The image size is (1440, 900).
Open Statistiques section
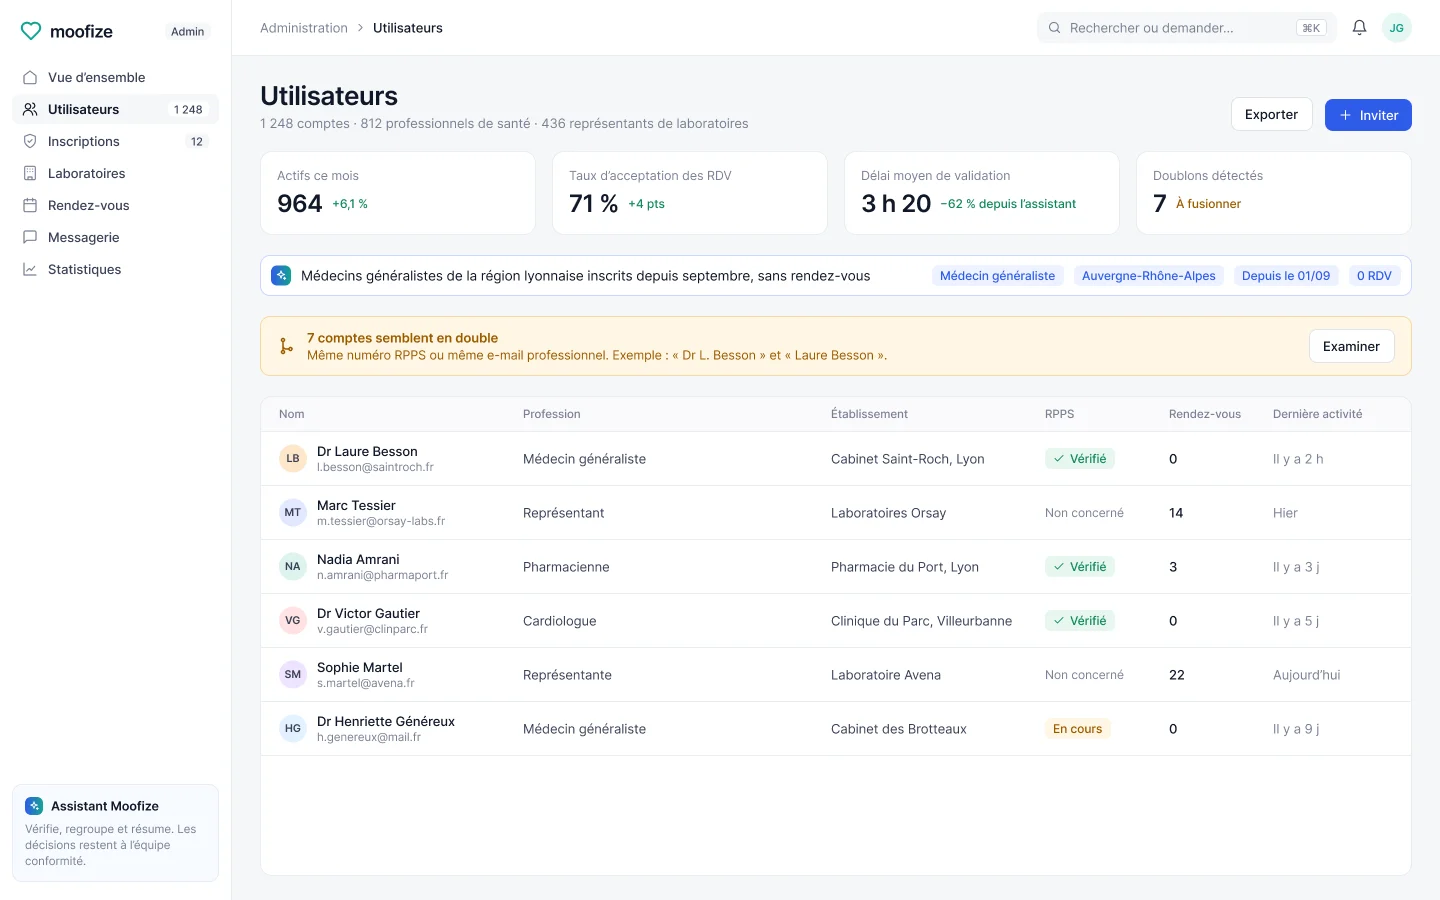(115, 269)
